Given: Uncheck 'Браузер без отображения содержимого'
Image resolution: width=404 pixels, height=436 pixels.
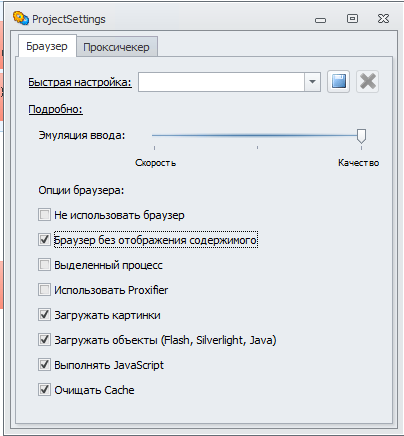Looking at the screenshot, I should point(44,240).
